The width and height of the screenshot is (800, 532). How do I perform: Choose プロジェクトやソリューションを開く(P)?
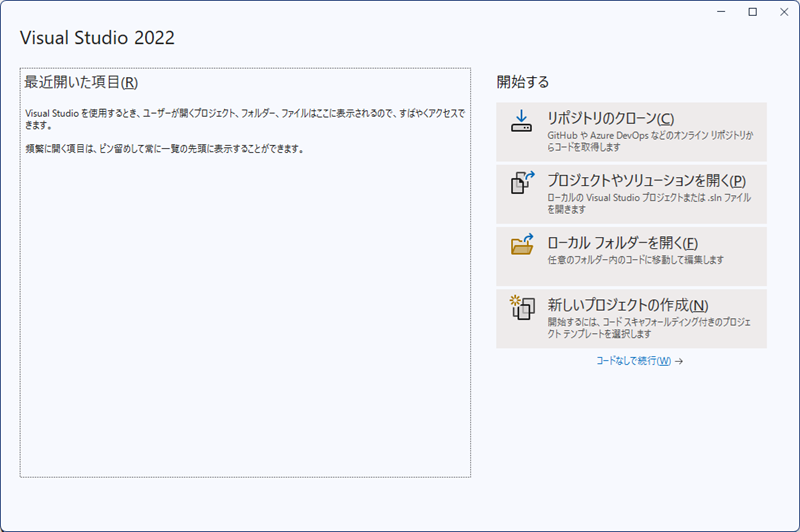(631, 194)
